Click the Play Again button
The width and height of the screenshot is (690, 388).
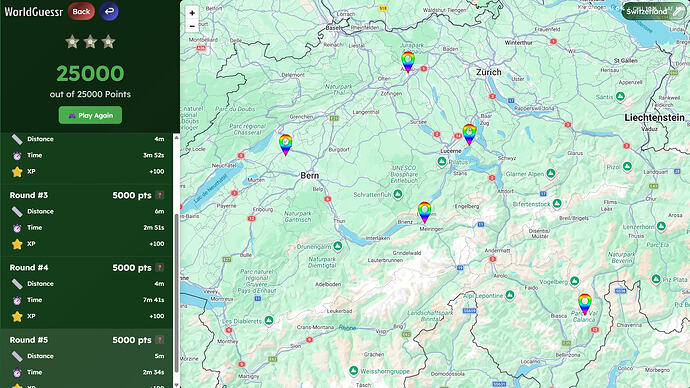pos(90,115)
